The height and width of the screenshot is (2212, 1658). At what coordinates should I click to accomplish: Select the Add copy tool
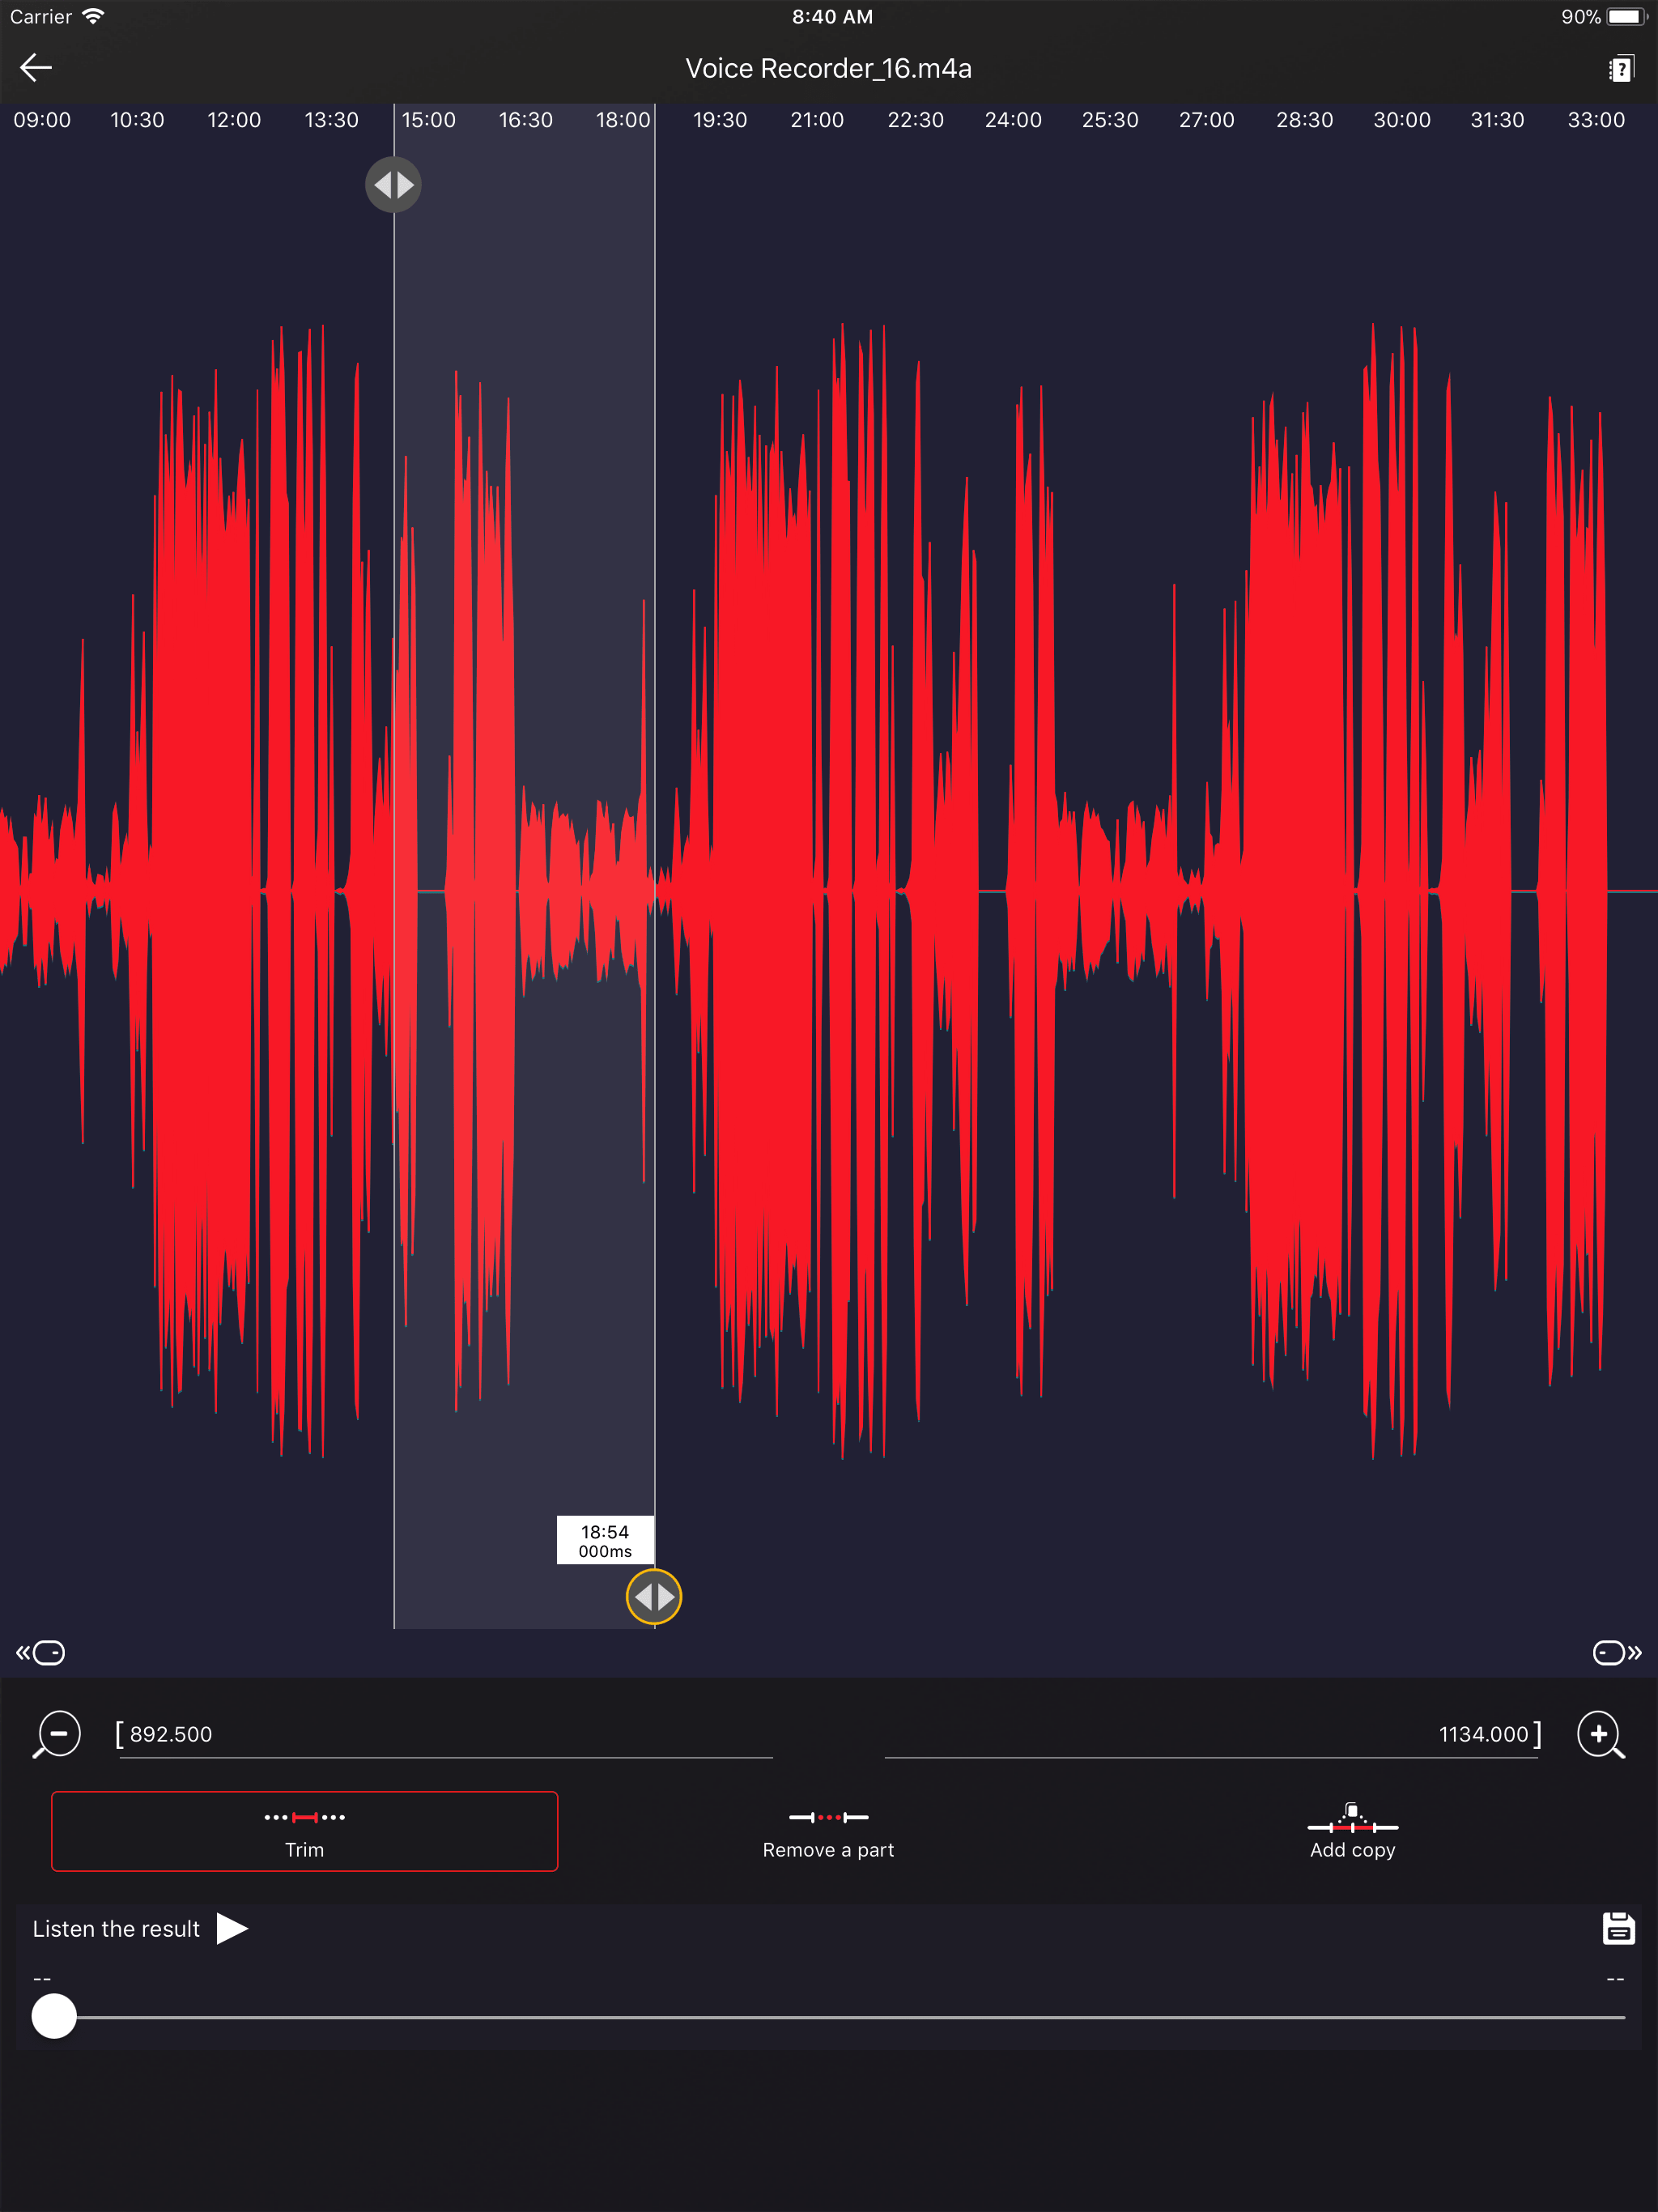tap(1352, 1831)
